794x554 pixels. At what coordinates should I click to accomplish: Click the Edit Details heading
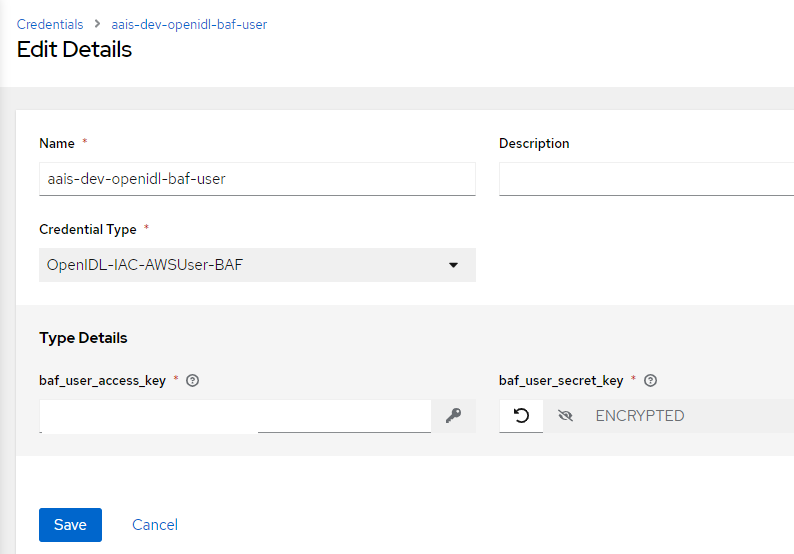(74, 50)
